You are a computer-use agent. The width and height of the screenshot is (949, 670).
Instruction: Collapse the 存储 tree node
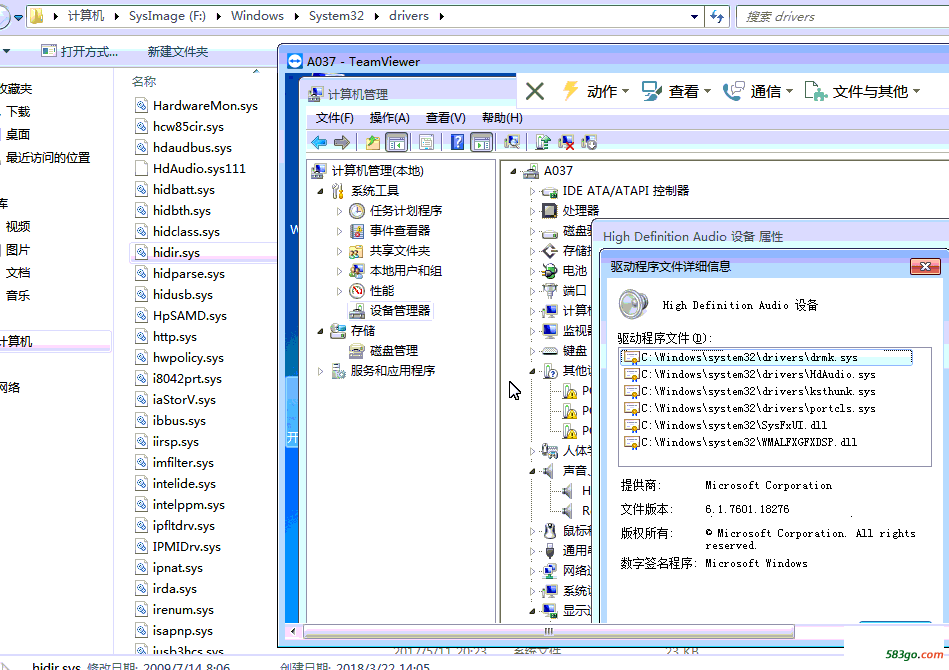321,331
